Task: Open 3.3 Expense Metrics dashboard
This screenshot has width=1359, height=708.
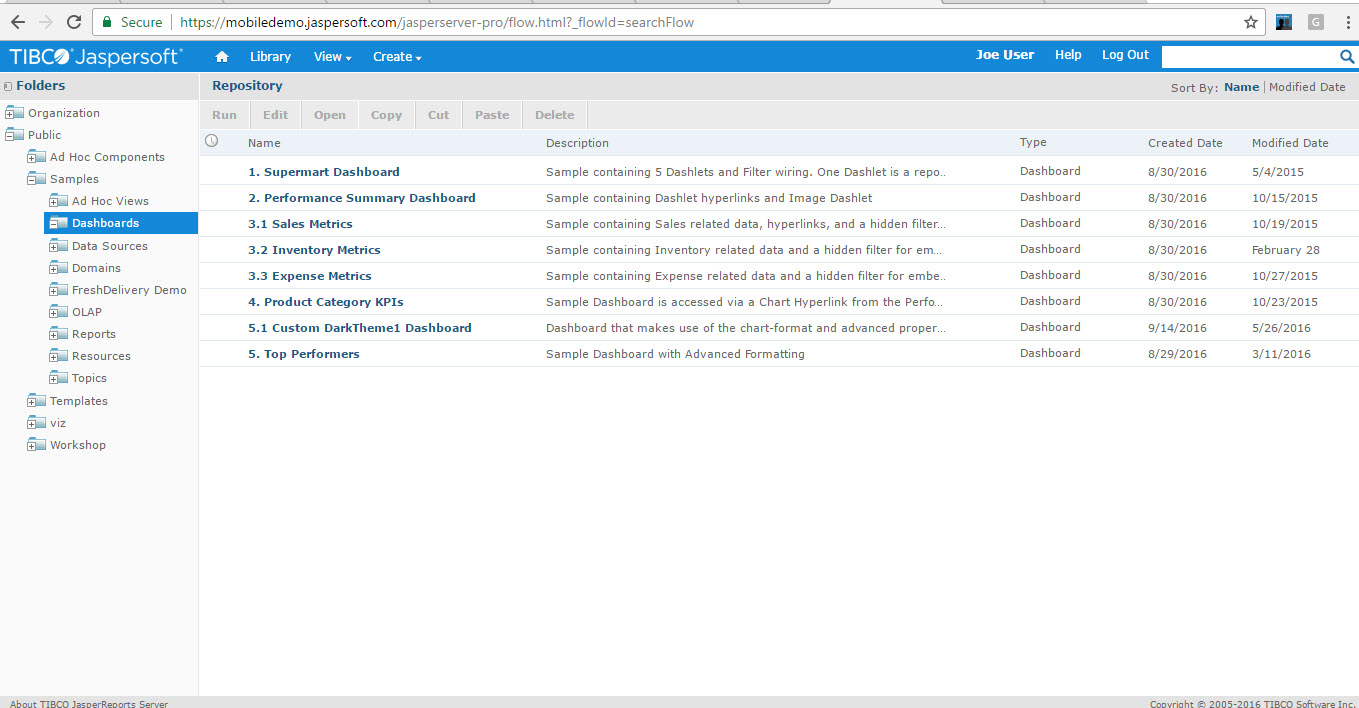Action: click(x=310, y=276)
